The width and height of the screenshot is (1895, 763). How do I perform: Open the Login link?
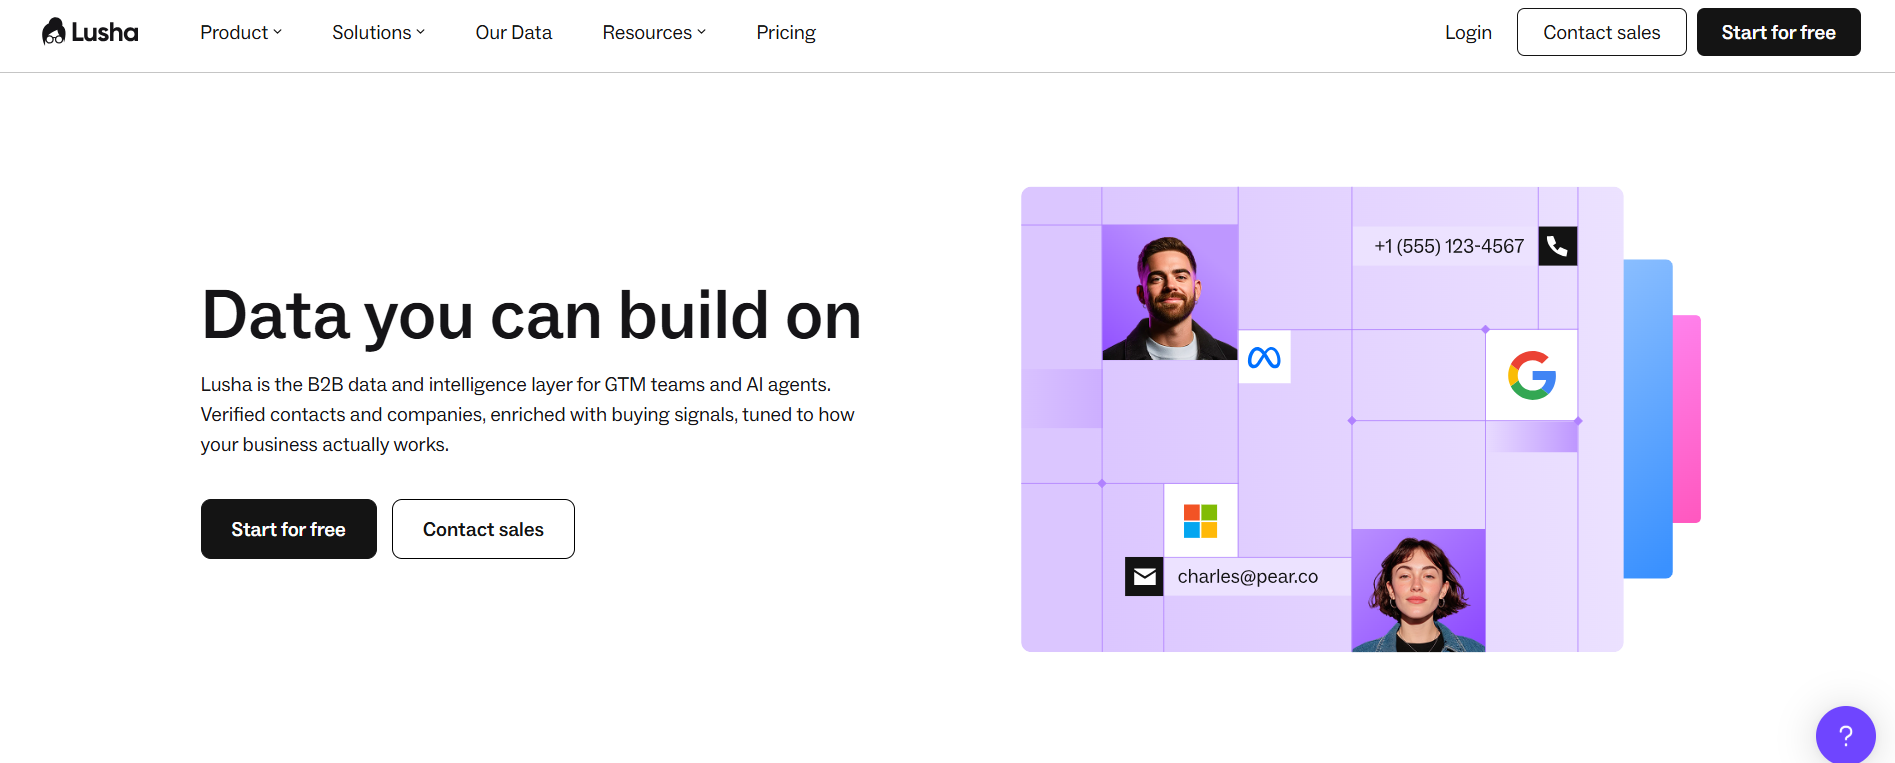(1468, 32)
